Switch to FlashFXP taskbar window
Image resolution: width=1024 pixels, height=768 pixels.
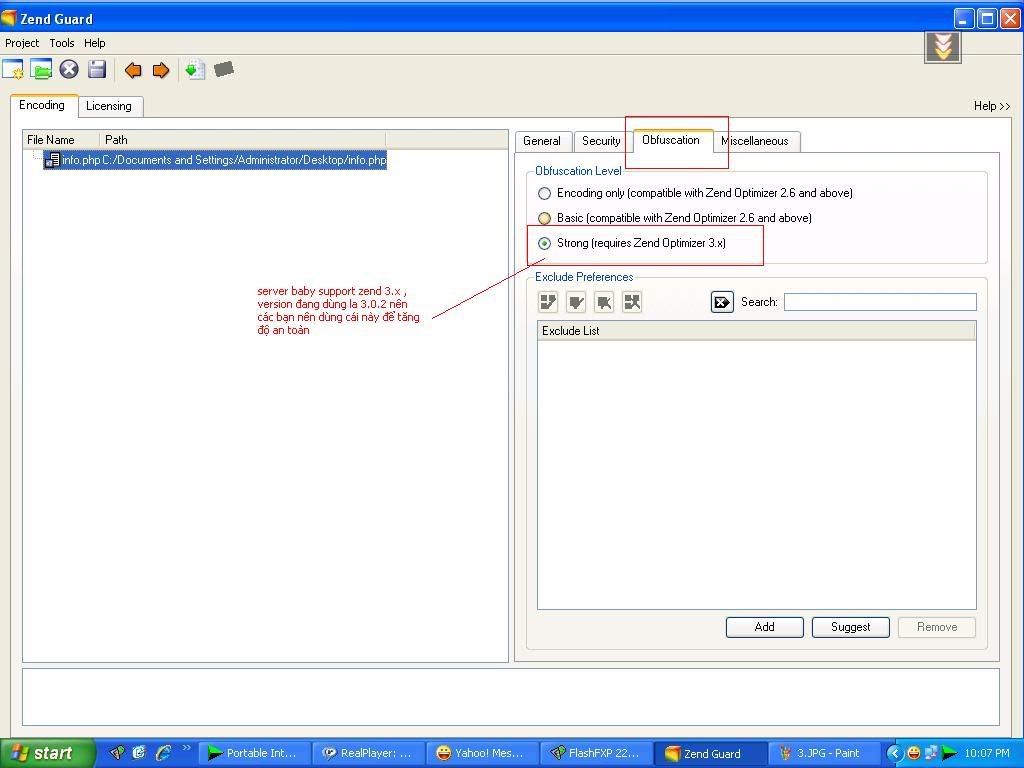[x=596, y=753]
